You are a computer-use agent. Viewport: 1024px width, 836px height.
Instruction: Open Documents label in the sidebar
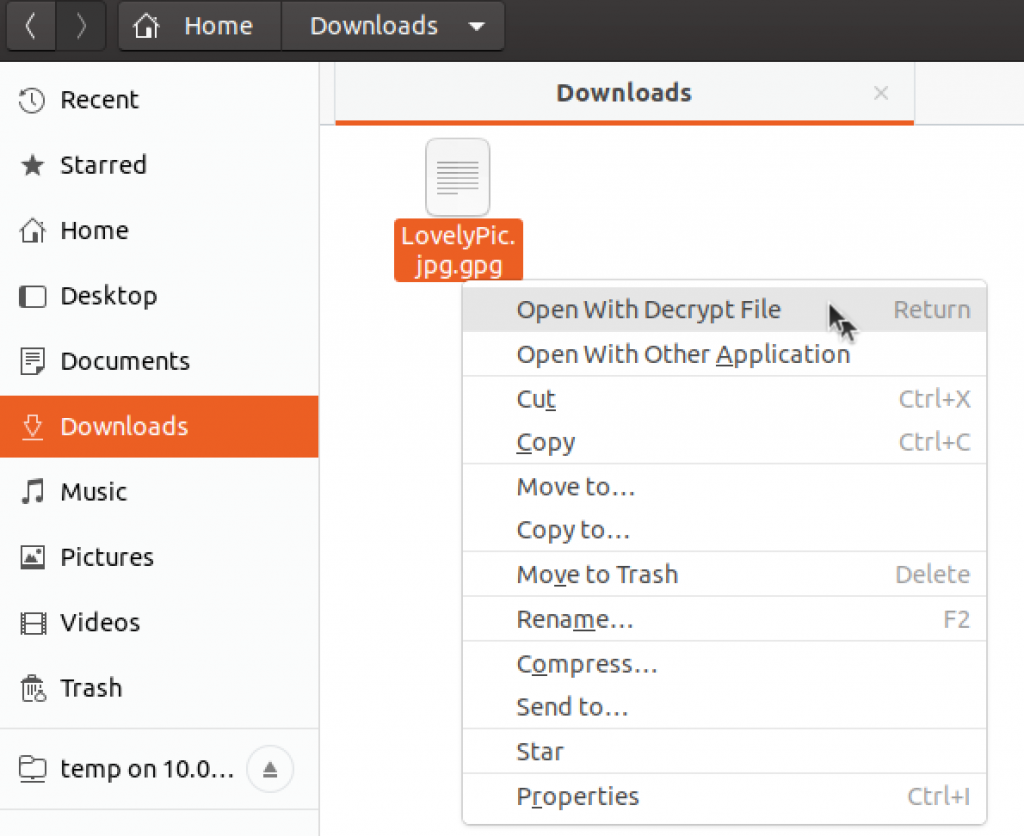tap(125, 361)
